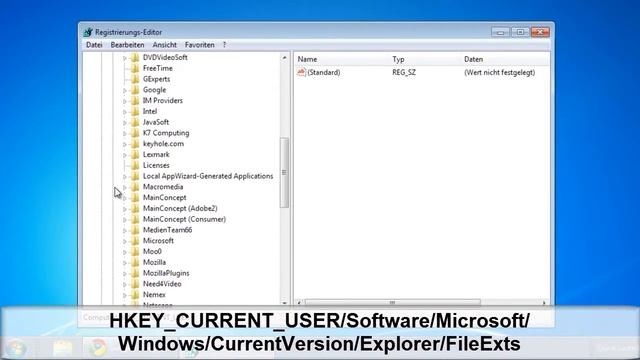640x360 pixels.
Task: Click the values pane horizontal scrollbar thumb
Action: pos(392,302)
